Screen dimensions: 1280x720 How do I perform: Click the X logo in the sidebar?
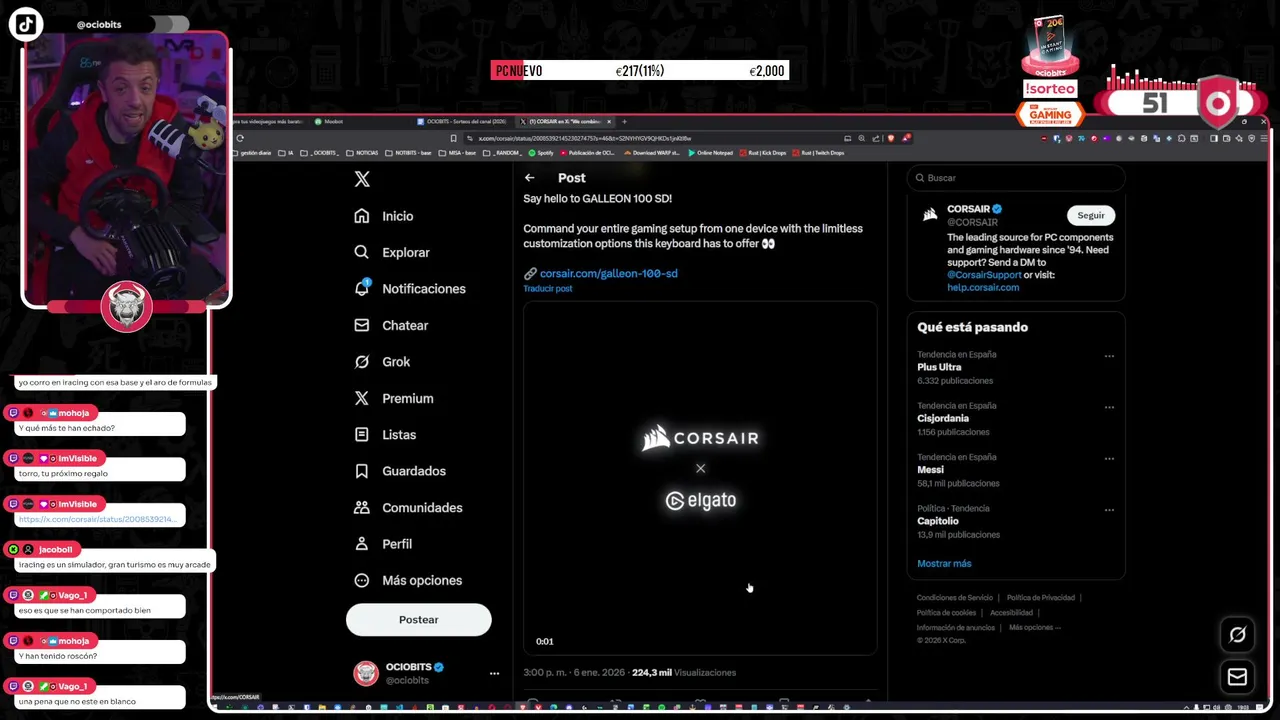(x=362, y=179)
